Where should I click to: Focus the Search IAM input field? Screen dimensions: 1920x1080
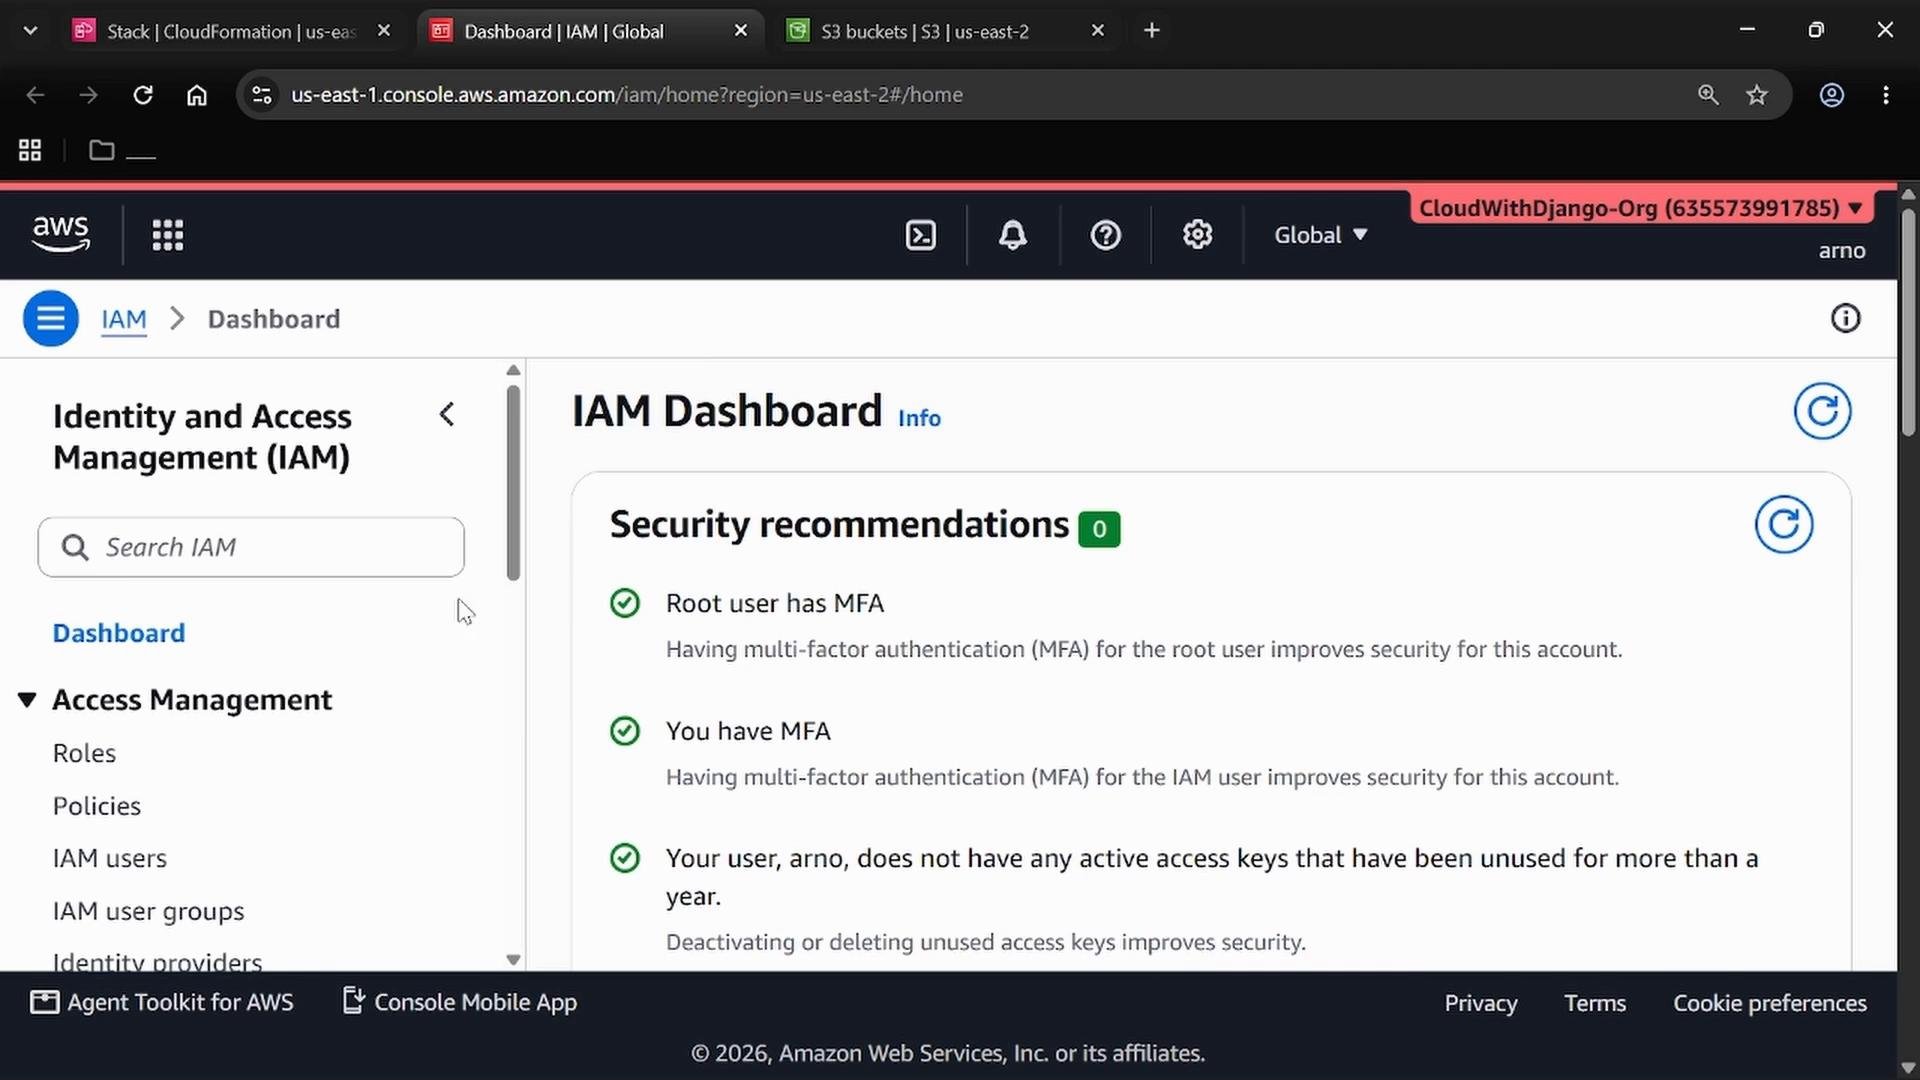251,547
